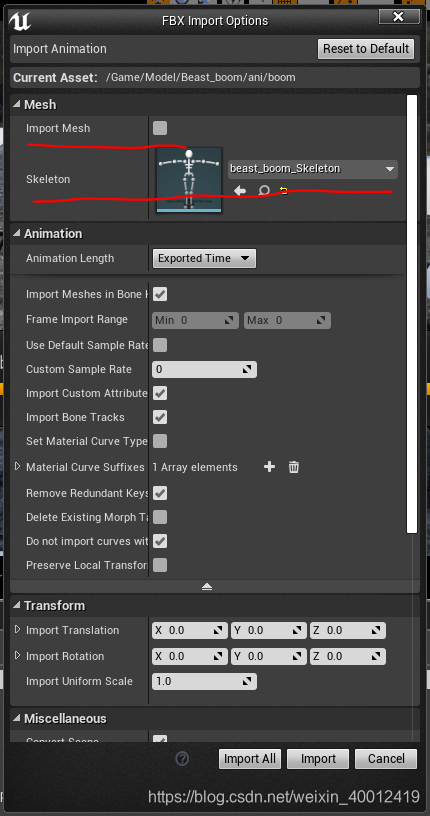This screenshot has height=816, width=430.
Task: Toggle Remove Redundant Keys checkbox
Action: 160,493
